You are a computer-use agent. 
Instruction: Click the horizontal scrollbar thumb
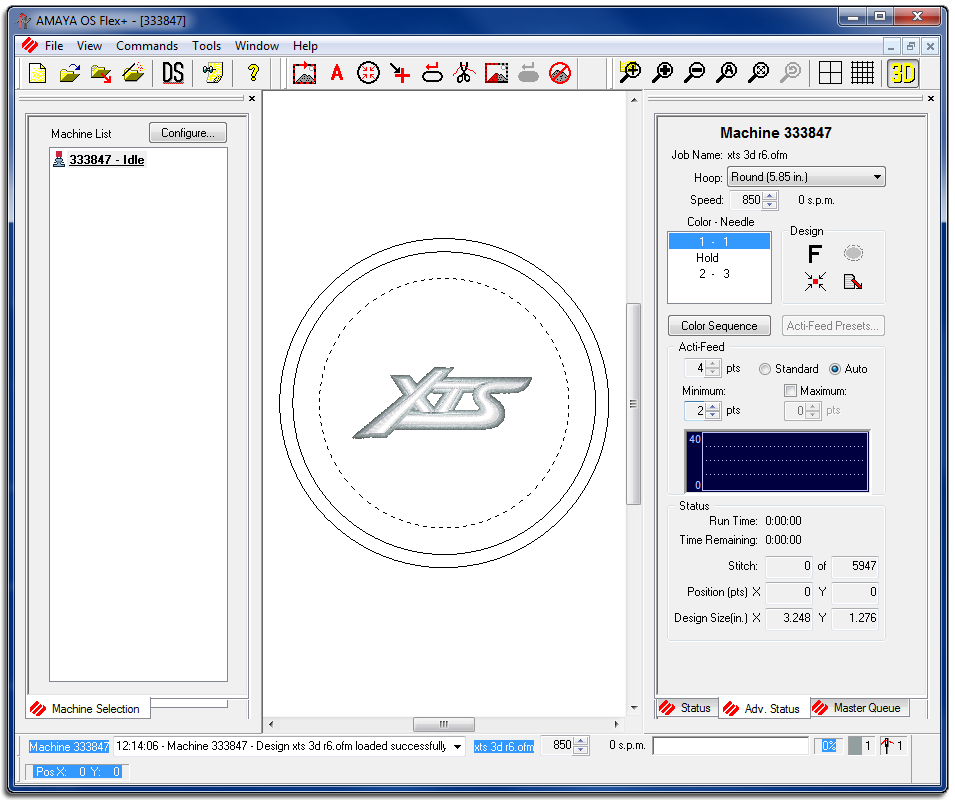(444, 725)
